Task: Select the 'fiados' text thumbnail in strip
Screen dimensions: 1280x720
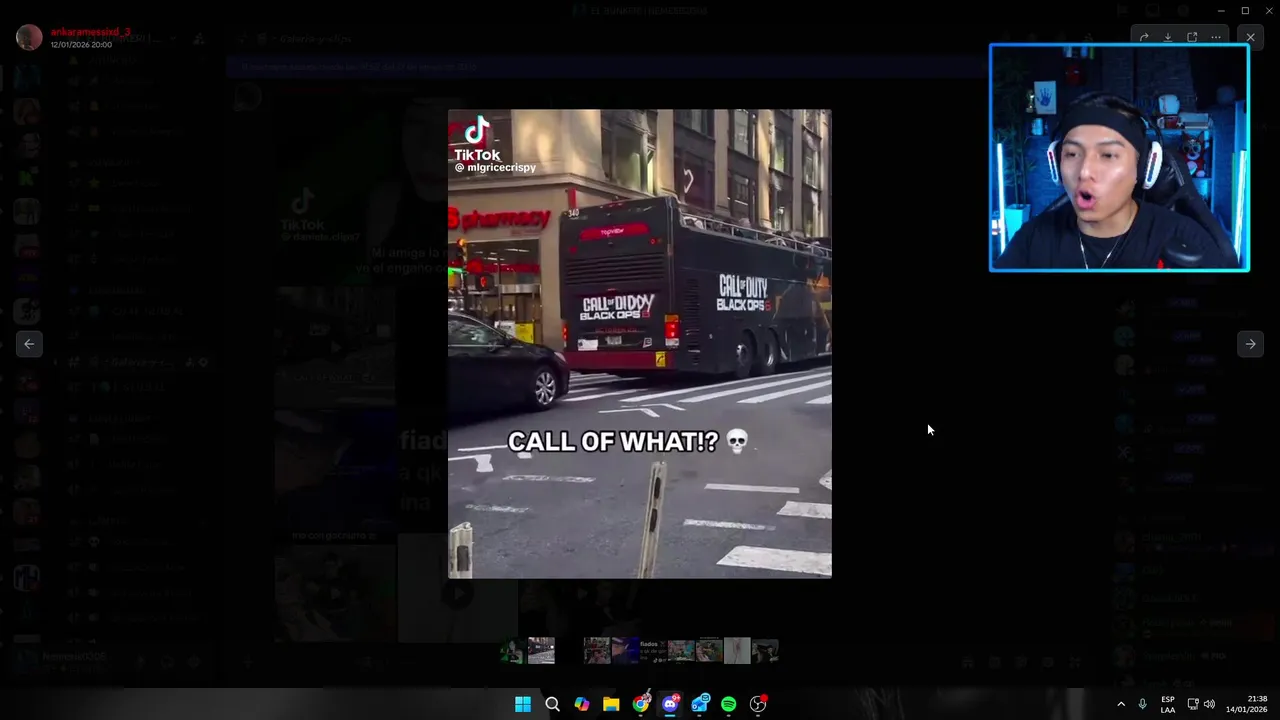Action: click(652, 650)
